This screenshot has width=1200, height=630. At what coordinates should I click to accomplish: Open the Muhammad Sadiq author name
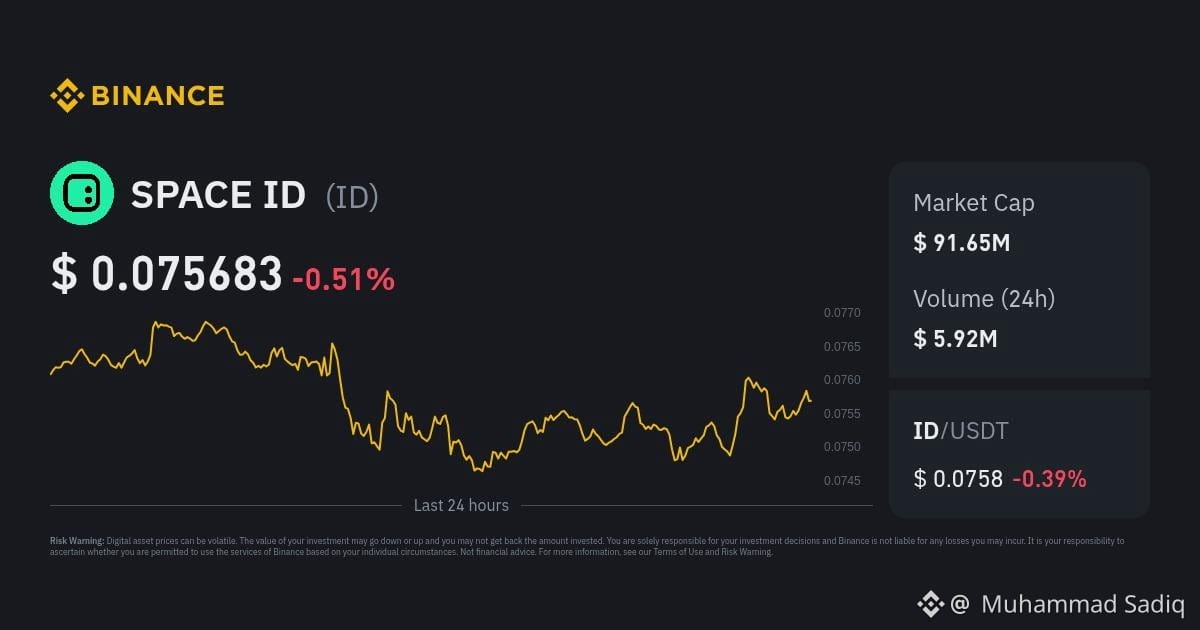(1083, 603)
